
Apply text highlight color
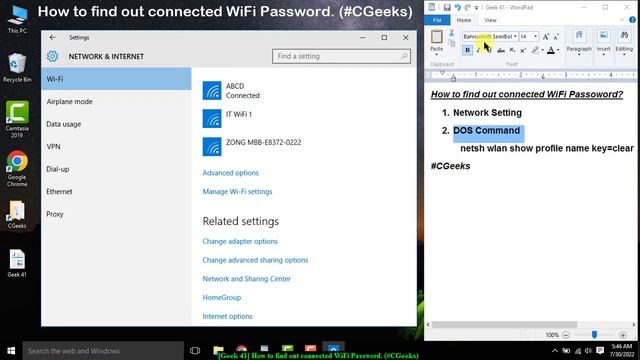(535, 50)
